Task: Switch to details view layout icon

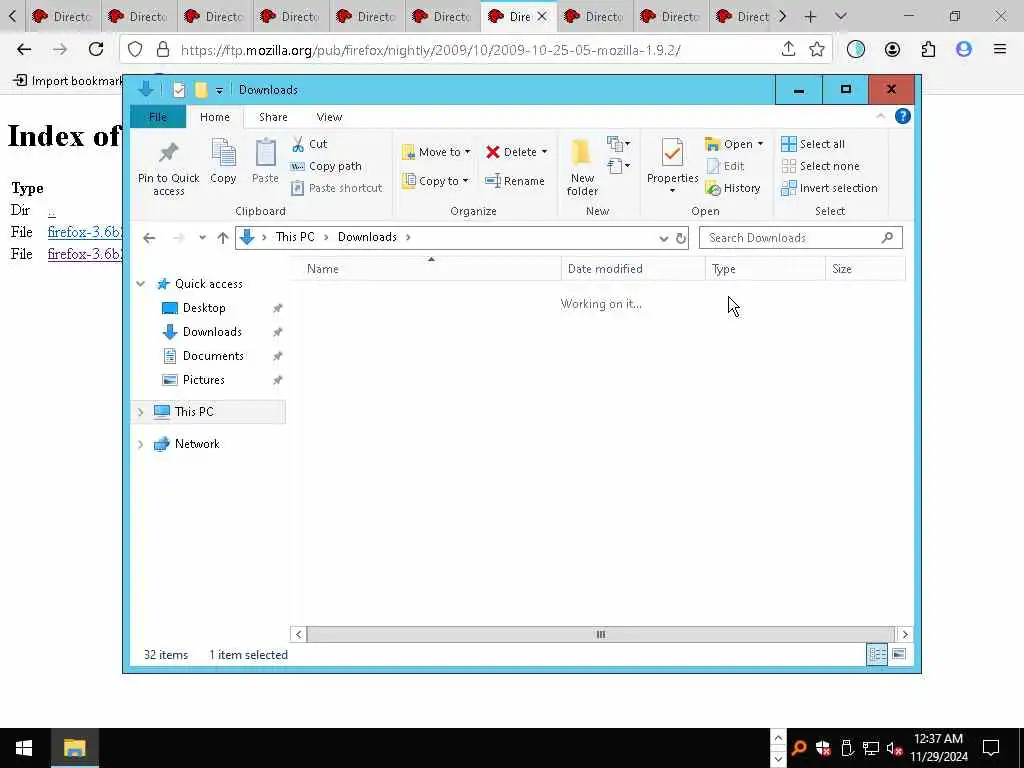Action: [x=876, y=654]
